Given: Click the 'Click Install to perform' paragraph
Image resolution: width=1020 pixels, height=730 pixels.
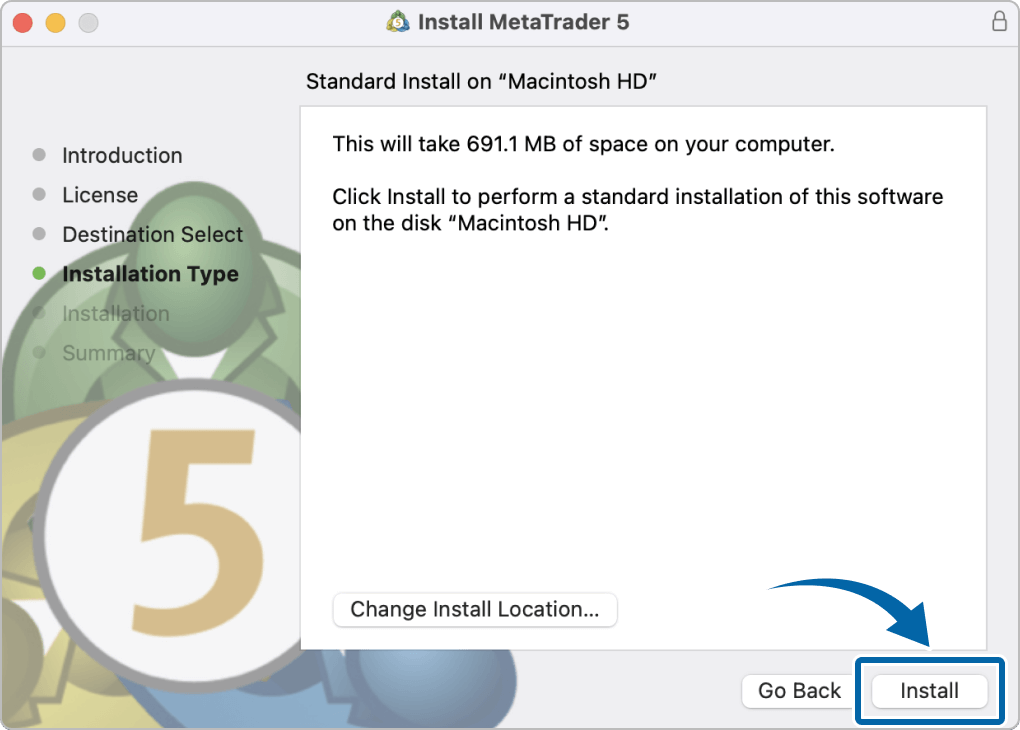Looking at the screenshot, I should 638,210.
